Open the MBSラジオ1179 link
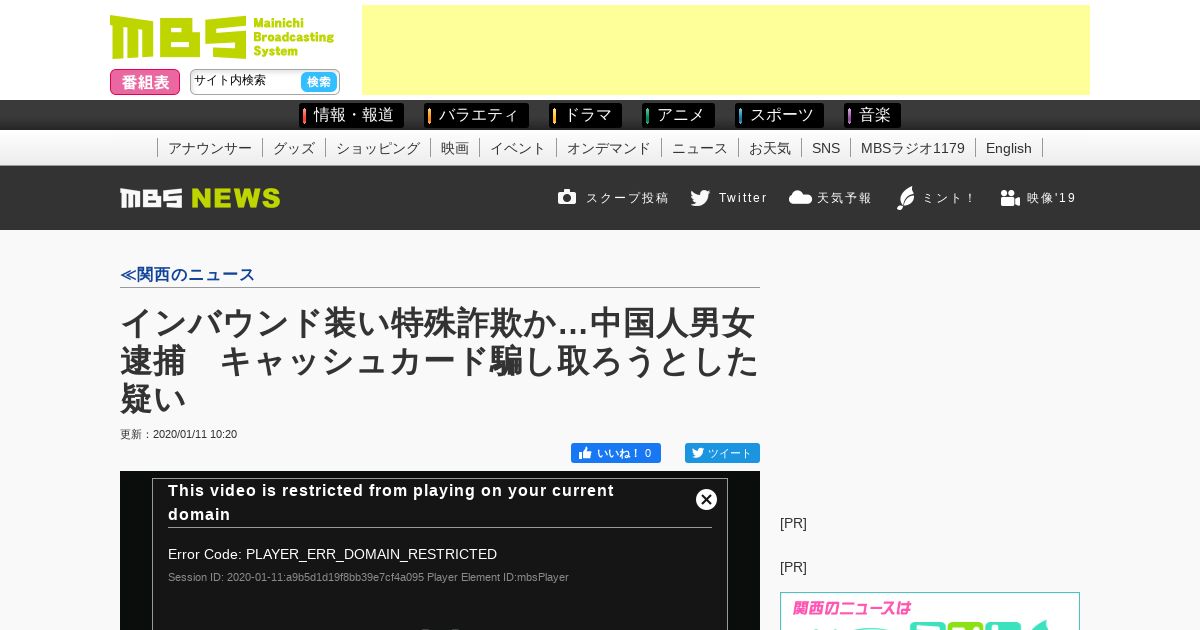The height and width of the screenshot is (630, 1200). pyautogui.click(x=913, y=148)
